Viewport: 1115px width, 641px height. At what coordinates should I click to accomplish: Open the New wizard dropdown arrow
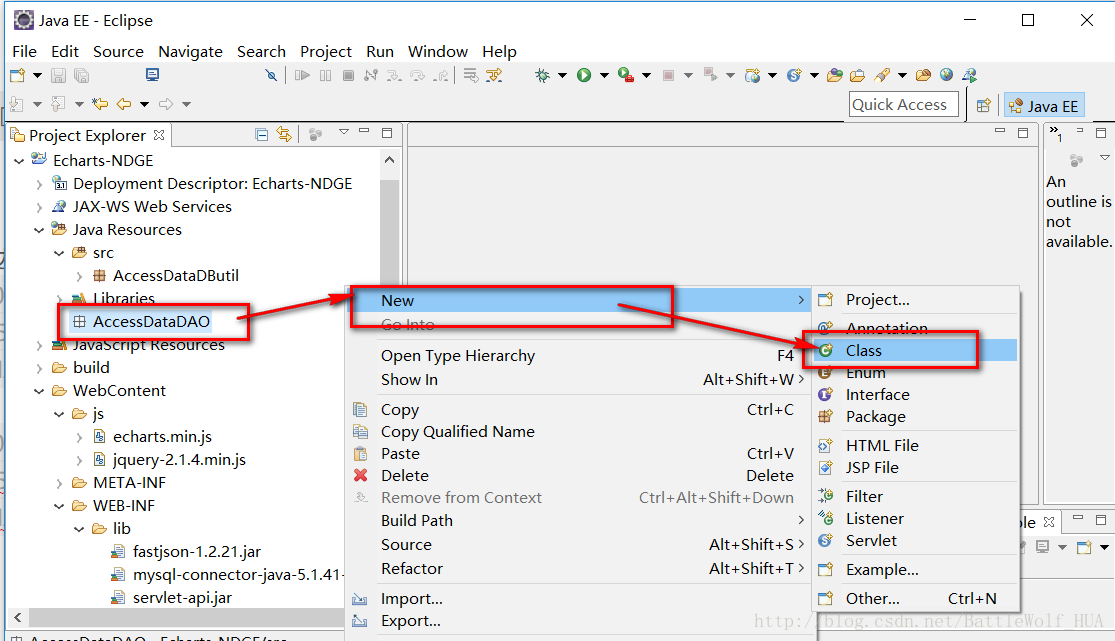pyautogui.click(x=37, y=75)
